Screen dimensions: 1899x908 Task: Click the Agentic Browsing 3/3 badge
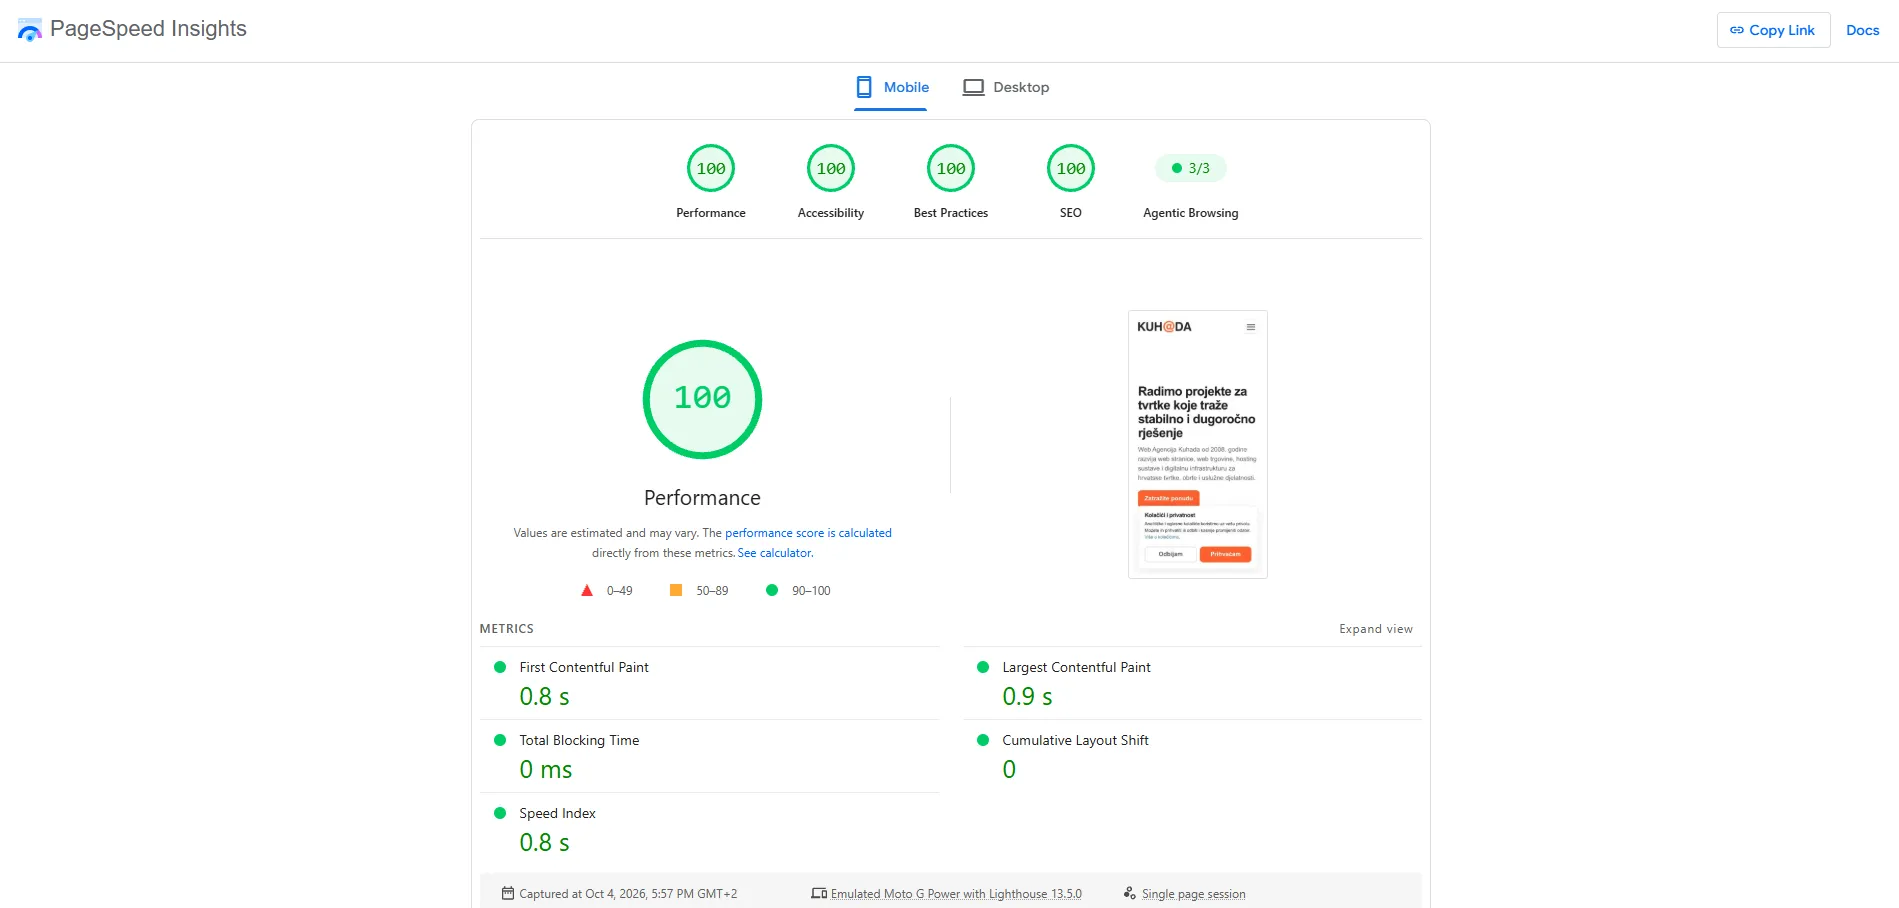coord(1191,168)
